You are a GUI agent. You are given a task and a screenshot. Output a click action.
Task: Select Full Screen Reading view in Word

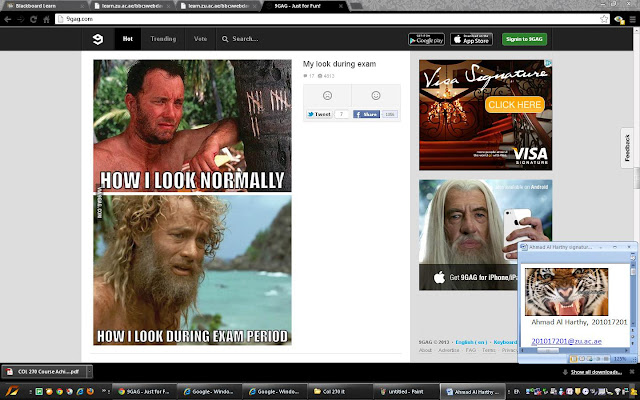pyautogui.click(x=582, y=359)
